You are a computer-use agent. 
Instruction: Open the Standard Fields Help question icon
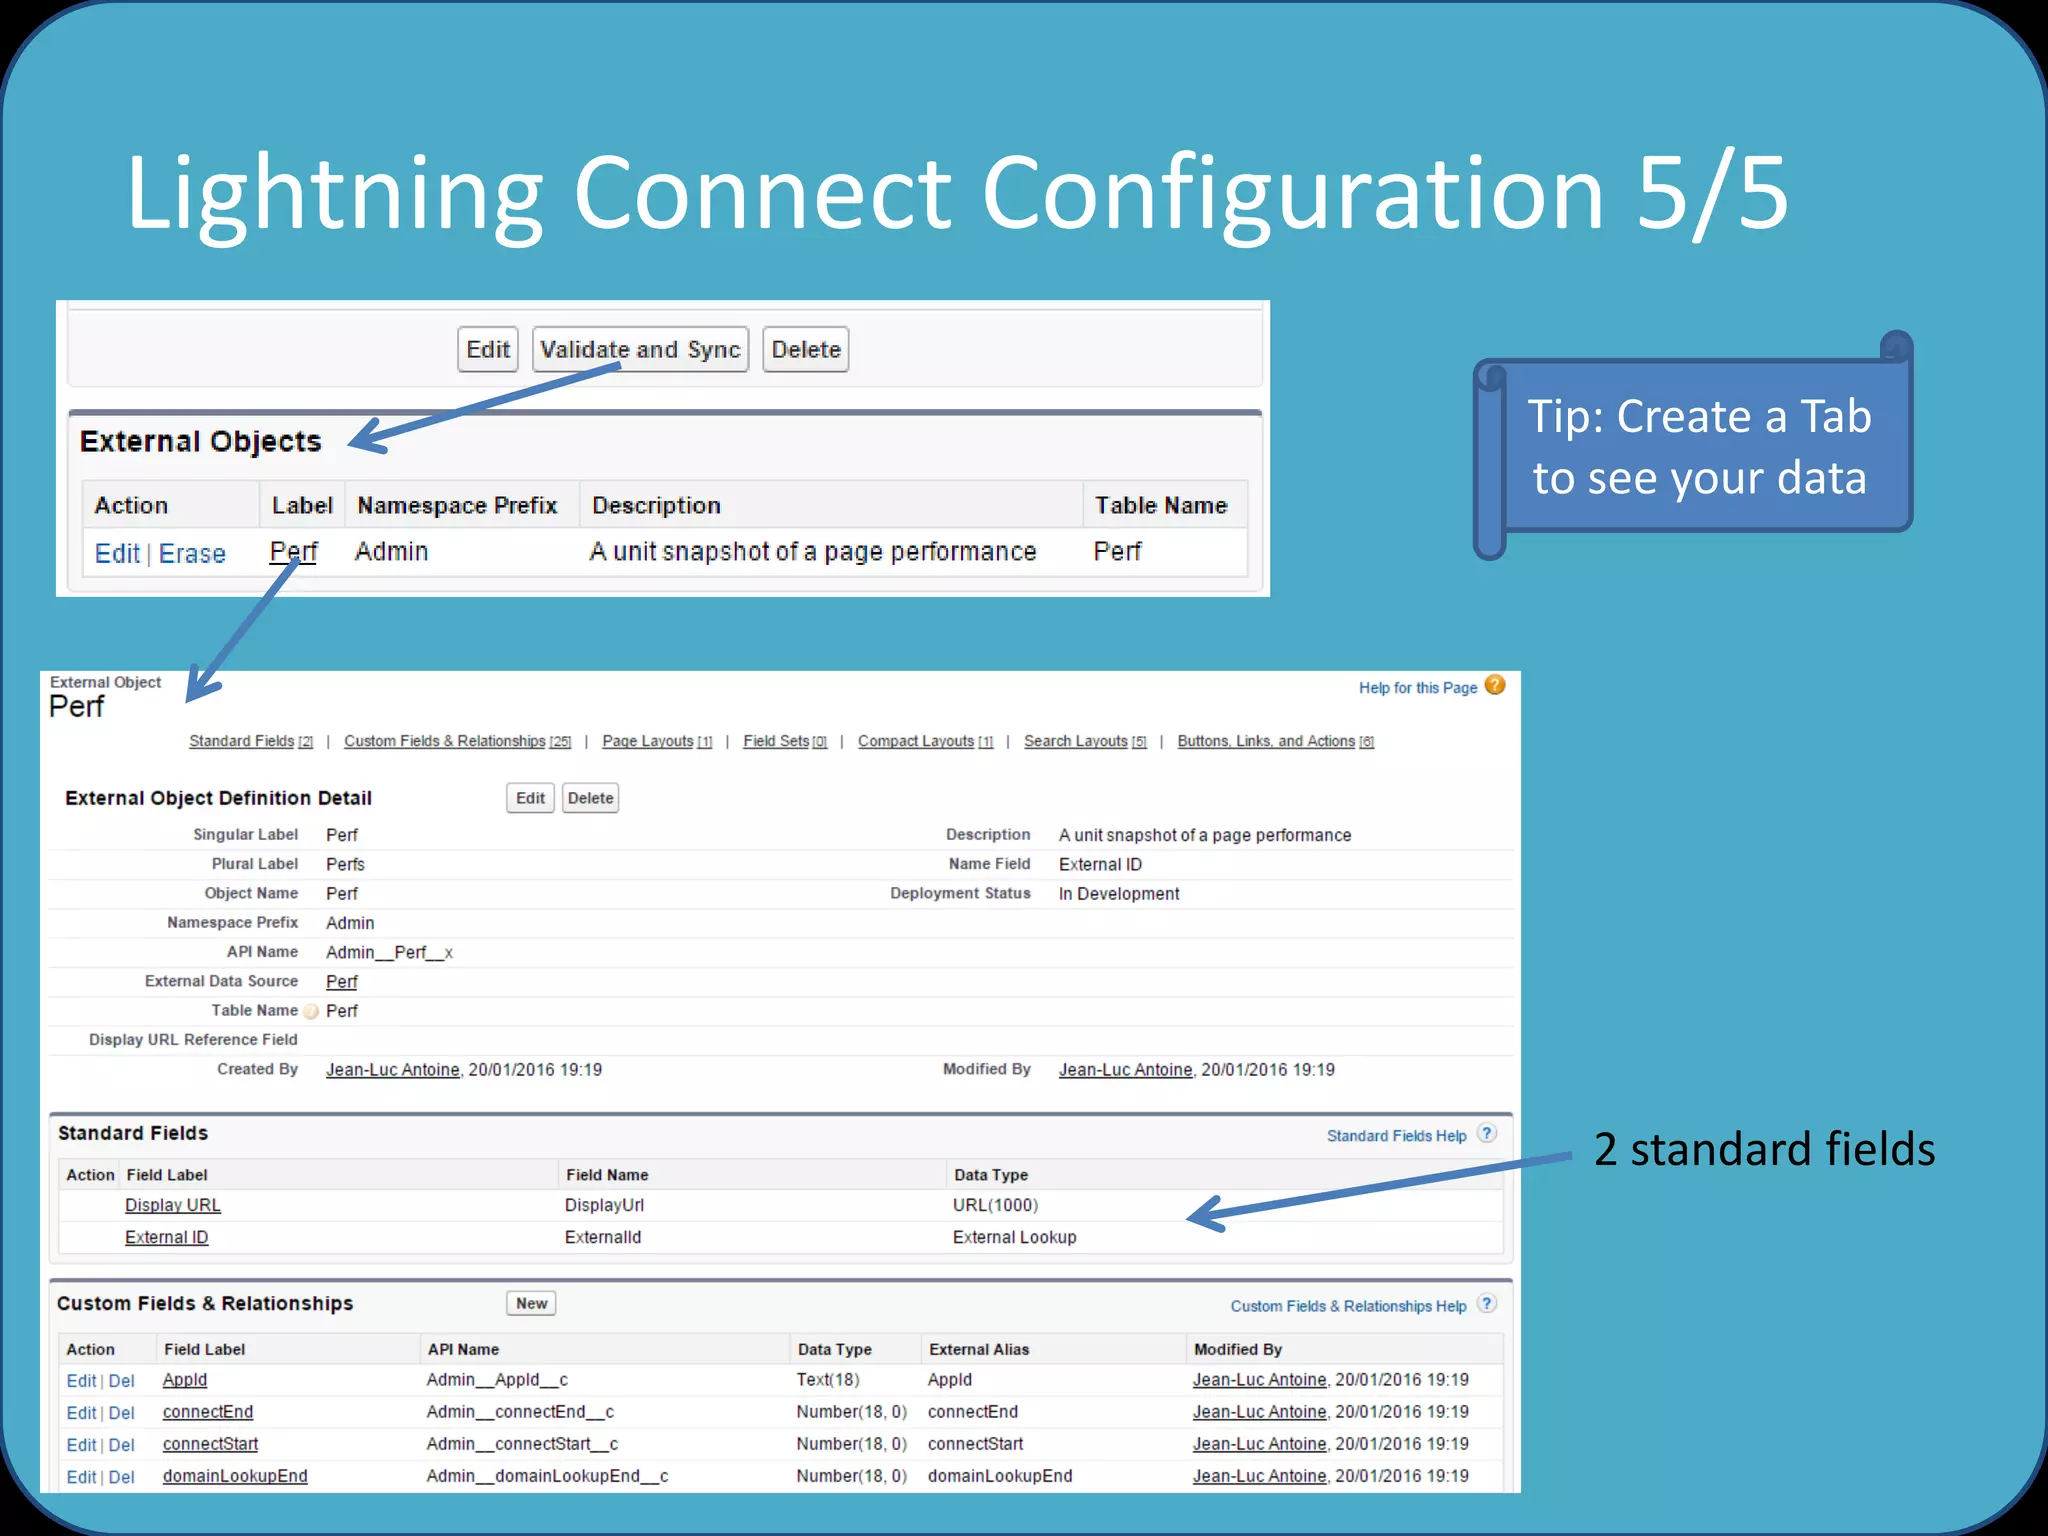pyautogui.click(x=1487, y=1133)
